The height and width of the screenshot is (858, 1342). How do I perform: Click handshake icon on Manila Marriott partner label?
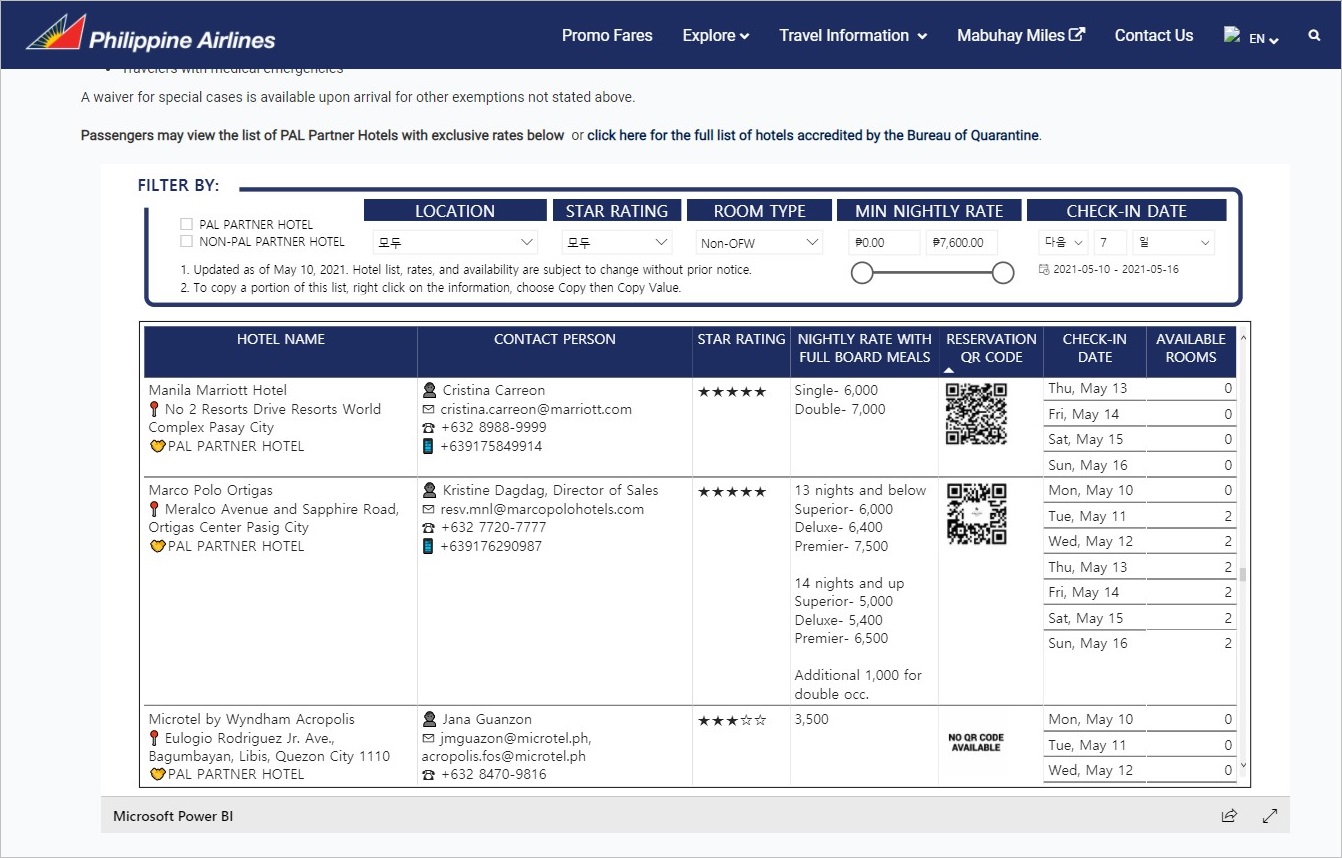(157, 446)
